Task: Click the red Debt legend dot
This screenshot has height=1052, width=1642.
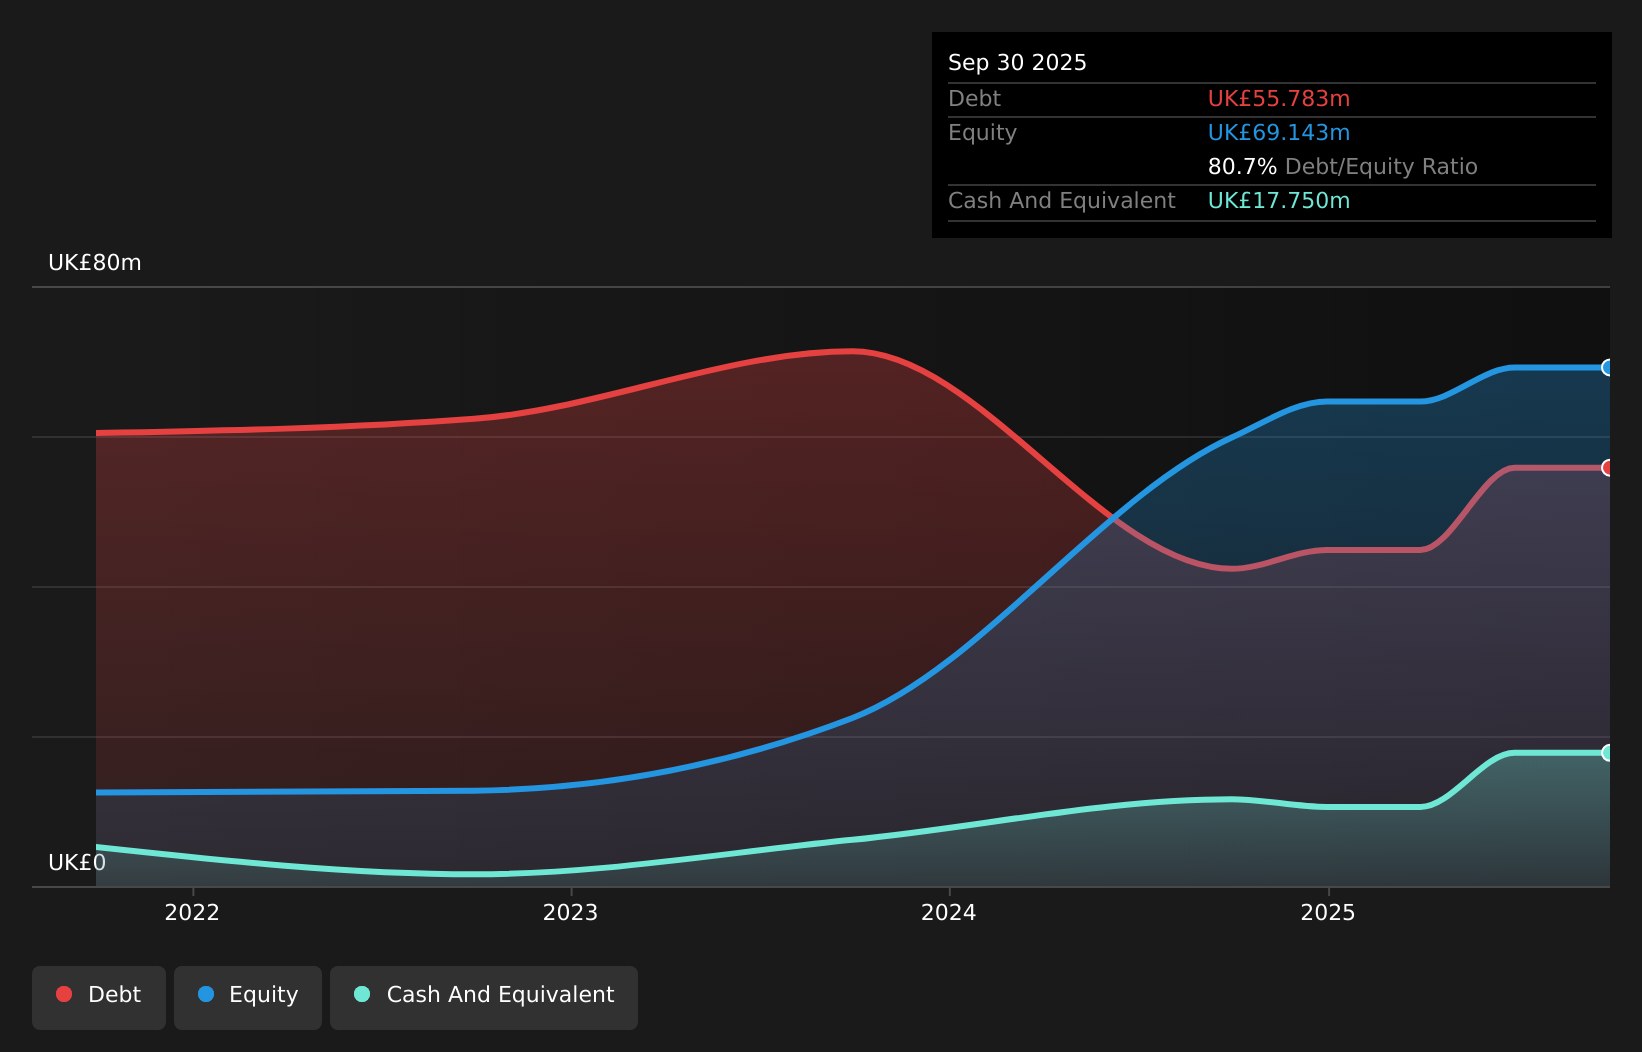Action: click(64, 994)
